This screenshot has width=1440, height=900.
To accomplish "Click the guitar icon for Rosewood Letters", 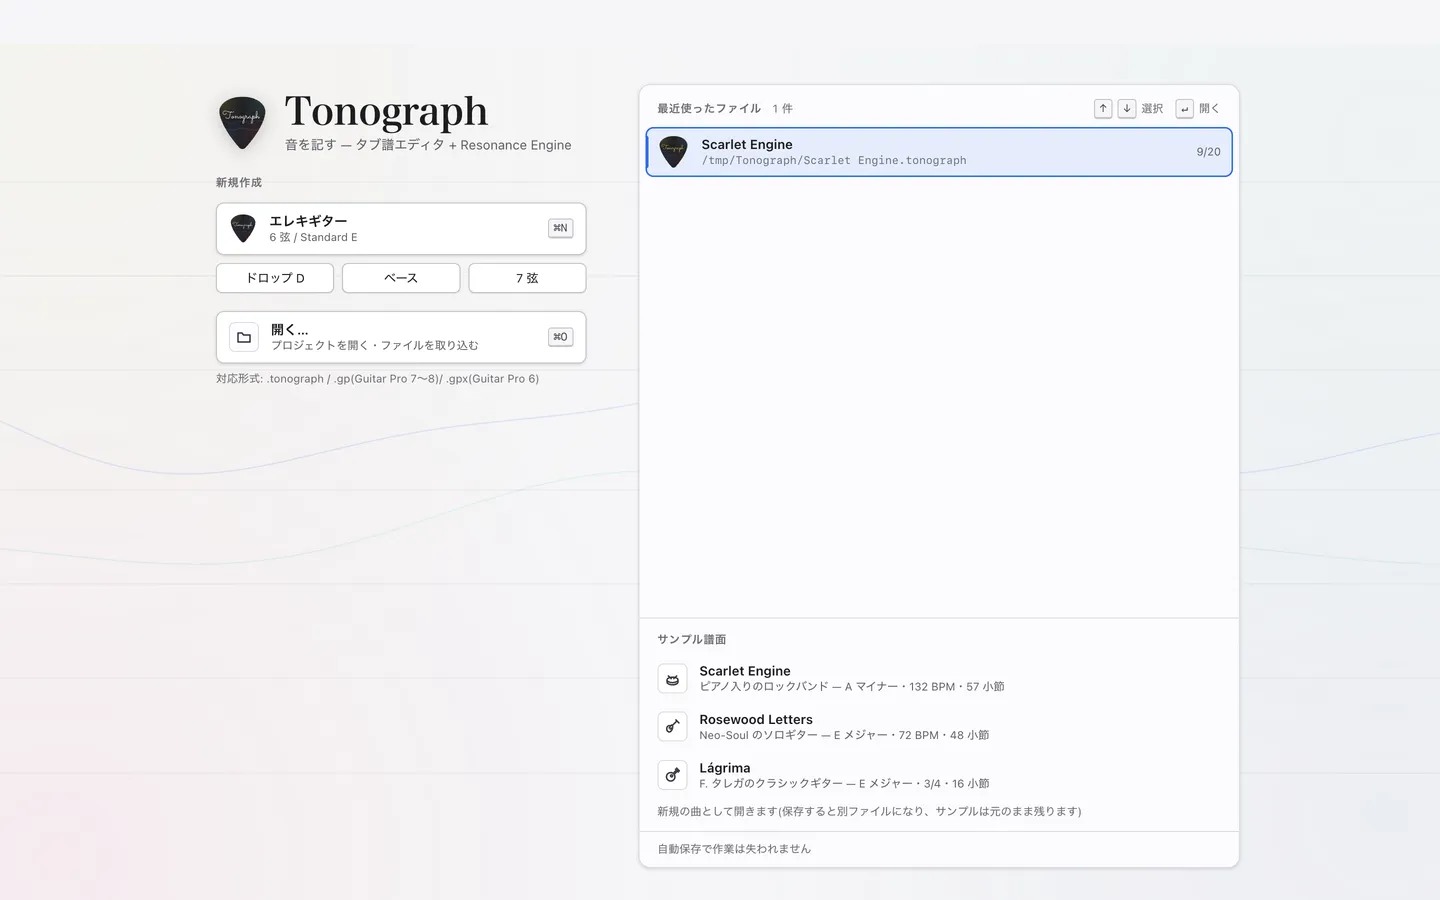I will [673, 727].
